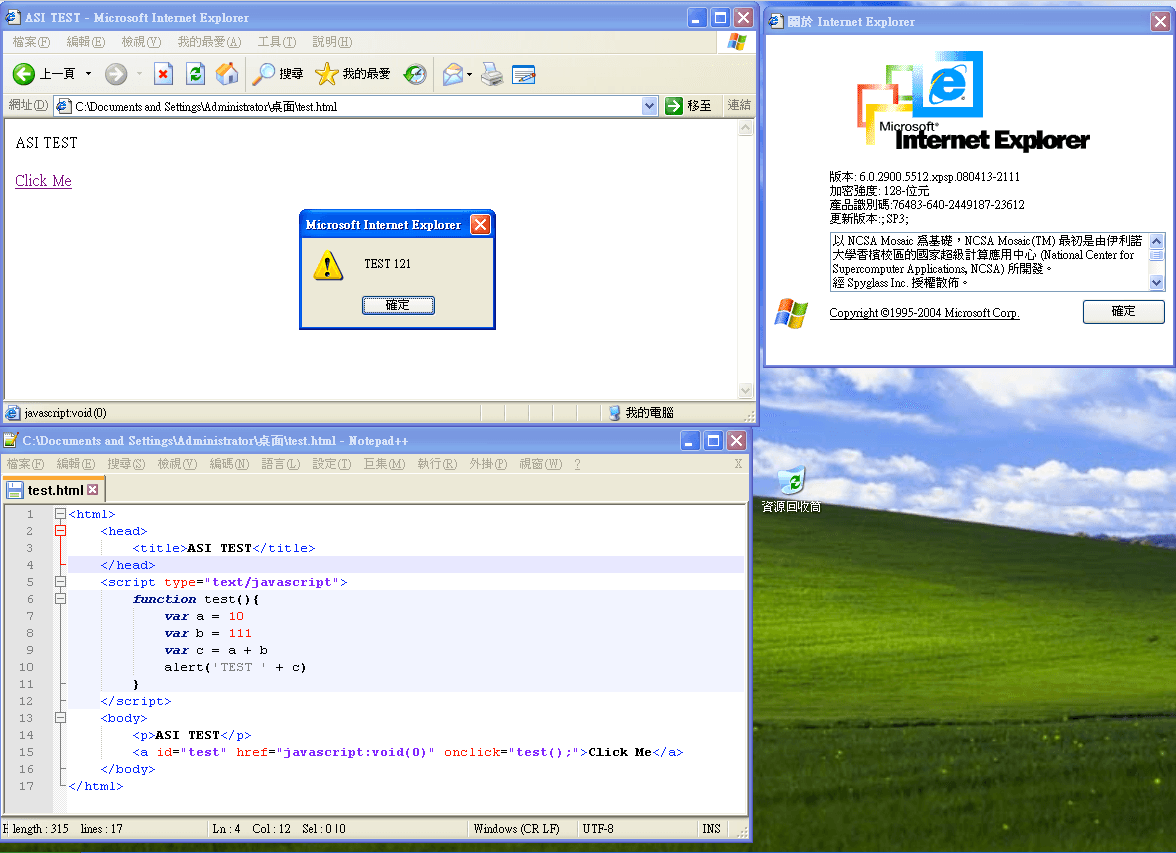Click the Recycle Bin desktop icon
Screen dimensions: 1176x853
click(791, 480)
